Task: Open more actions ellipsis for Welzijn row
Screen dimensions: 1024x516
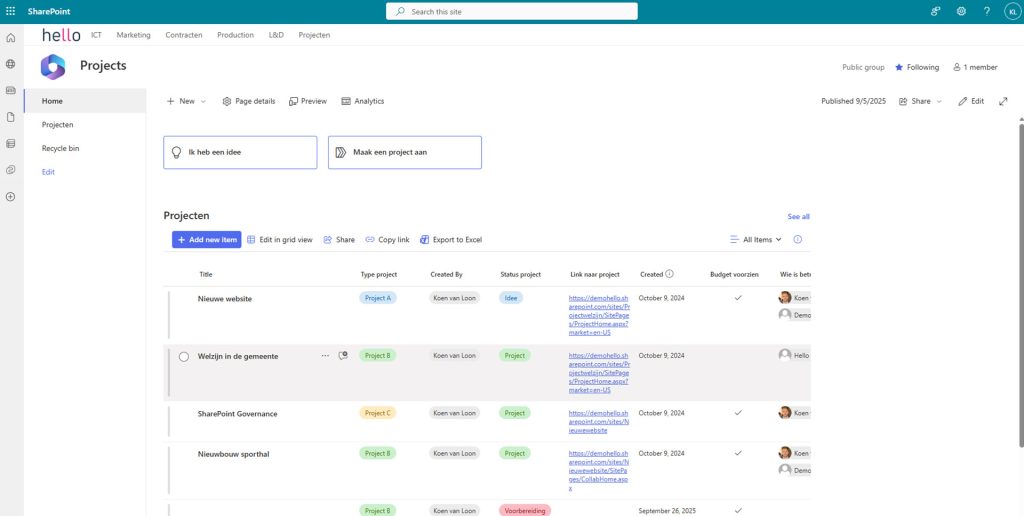Action: point(325,355)
